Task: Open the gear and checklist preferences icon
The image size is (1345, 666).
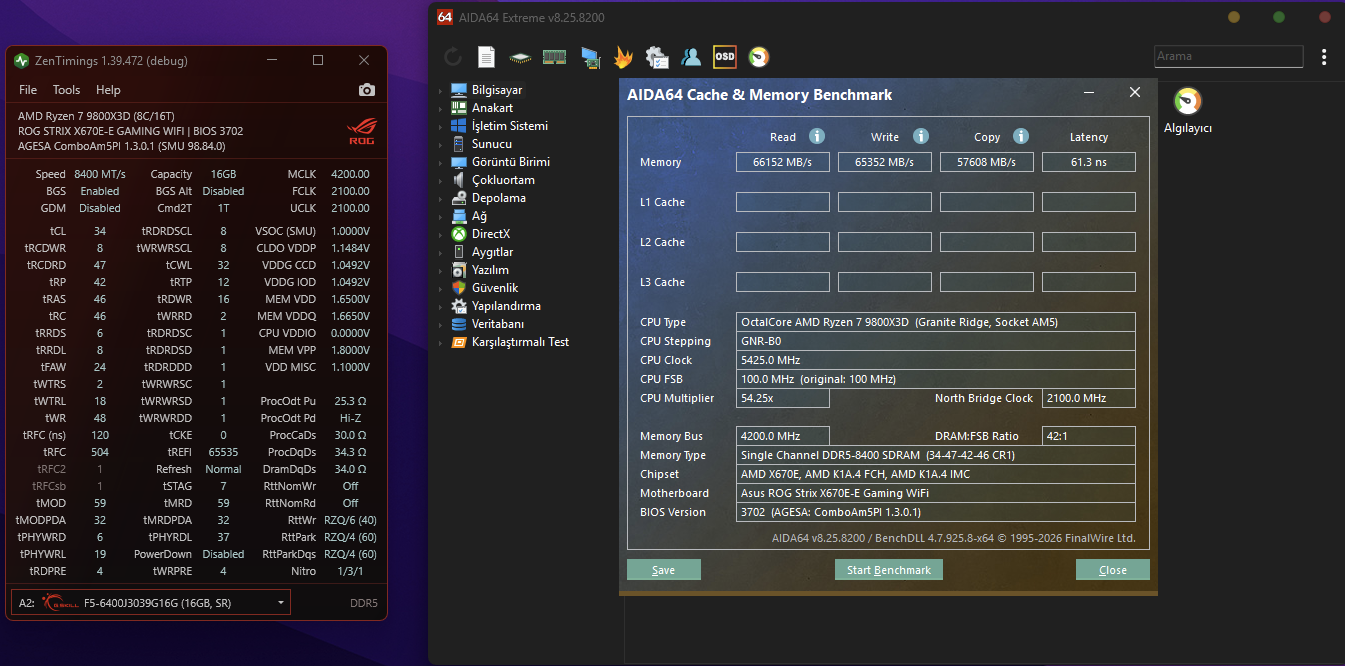Action: [657, 57]
